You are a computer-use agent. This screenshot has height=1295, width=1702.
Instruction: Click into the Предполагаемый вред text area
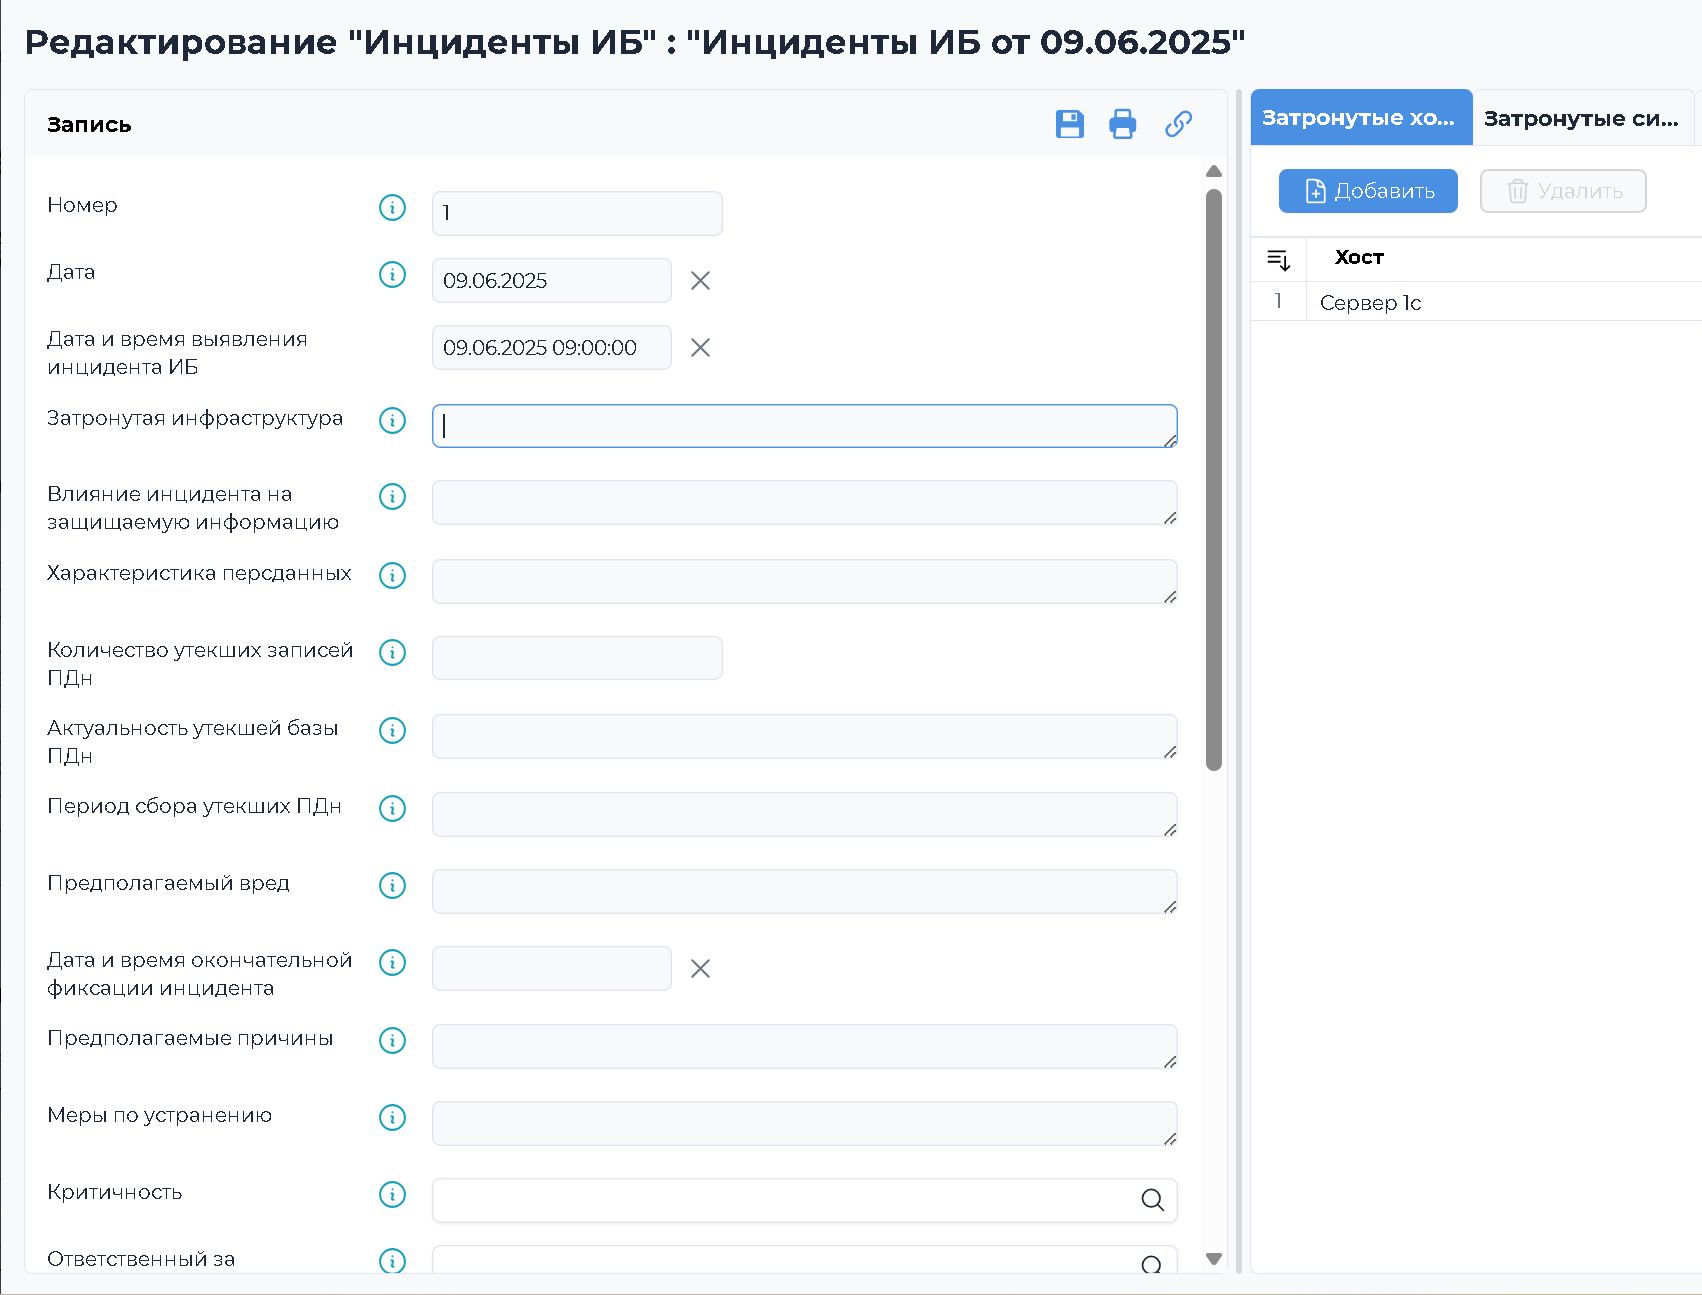tap(804, 891)
